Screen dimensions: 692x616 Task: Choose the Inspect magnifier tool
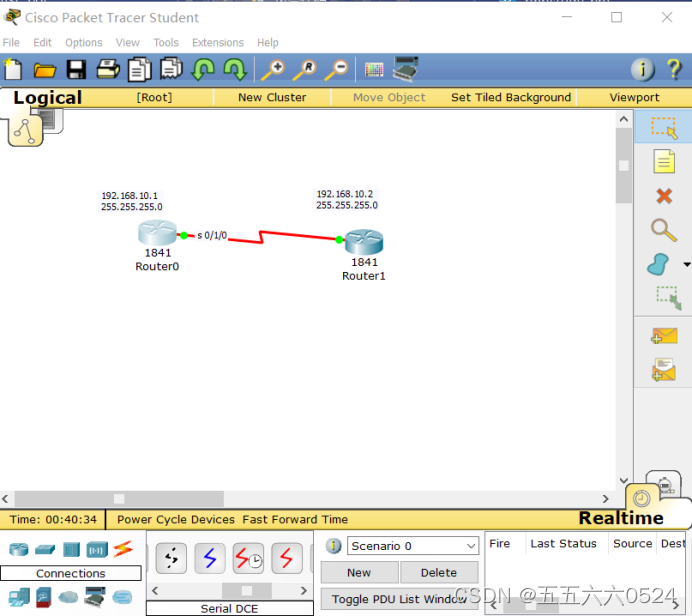coord(664,230)
